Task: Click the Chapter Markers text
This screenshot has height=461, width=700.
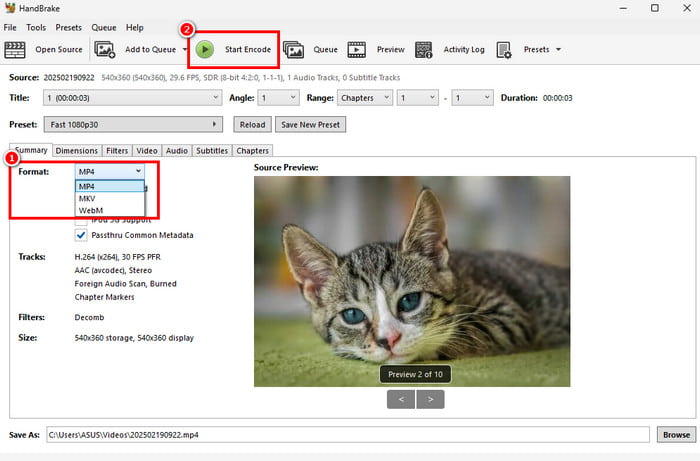Action: coord(104,297)
